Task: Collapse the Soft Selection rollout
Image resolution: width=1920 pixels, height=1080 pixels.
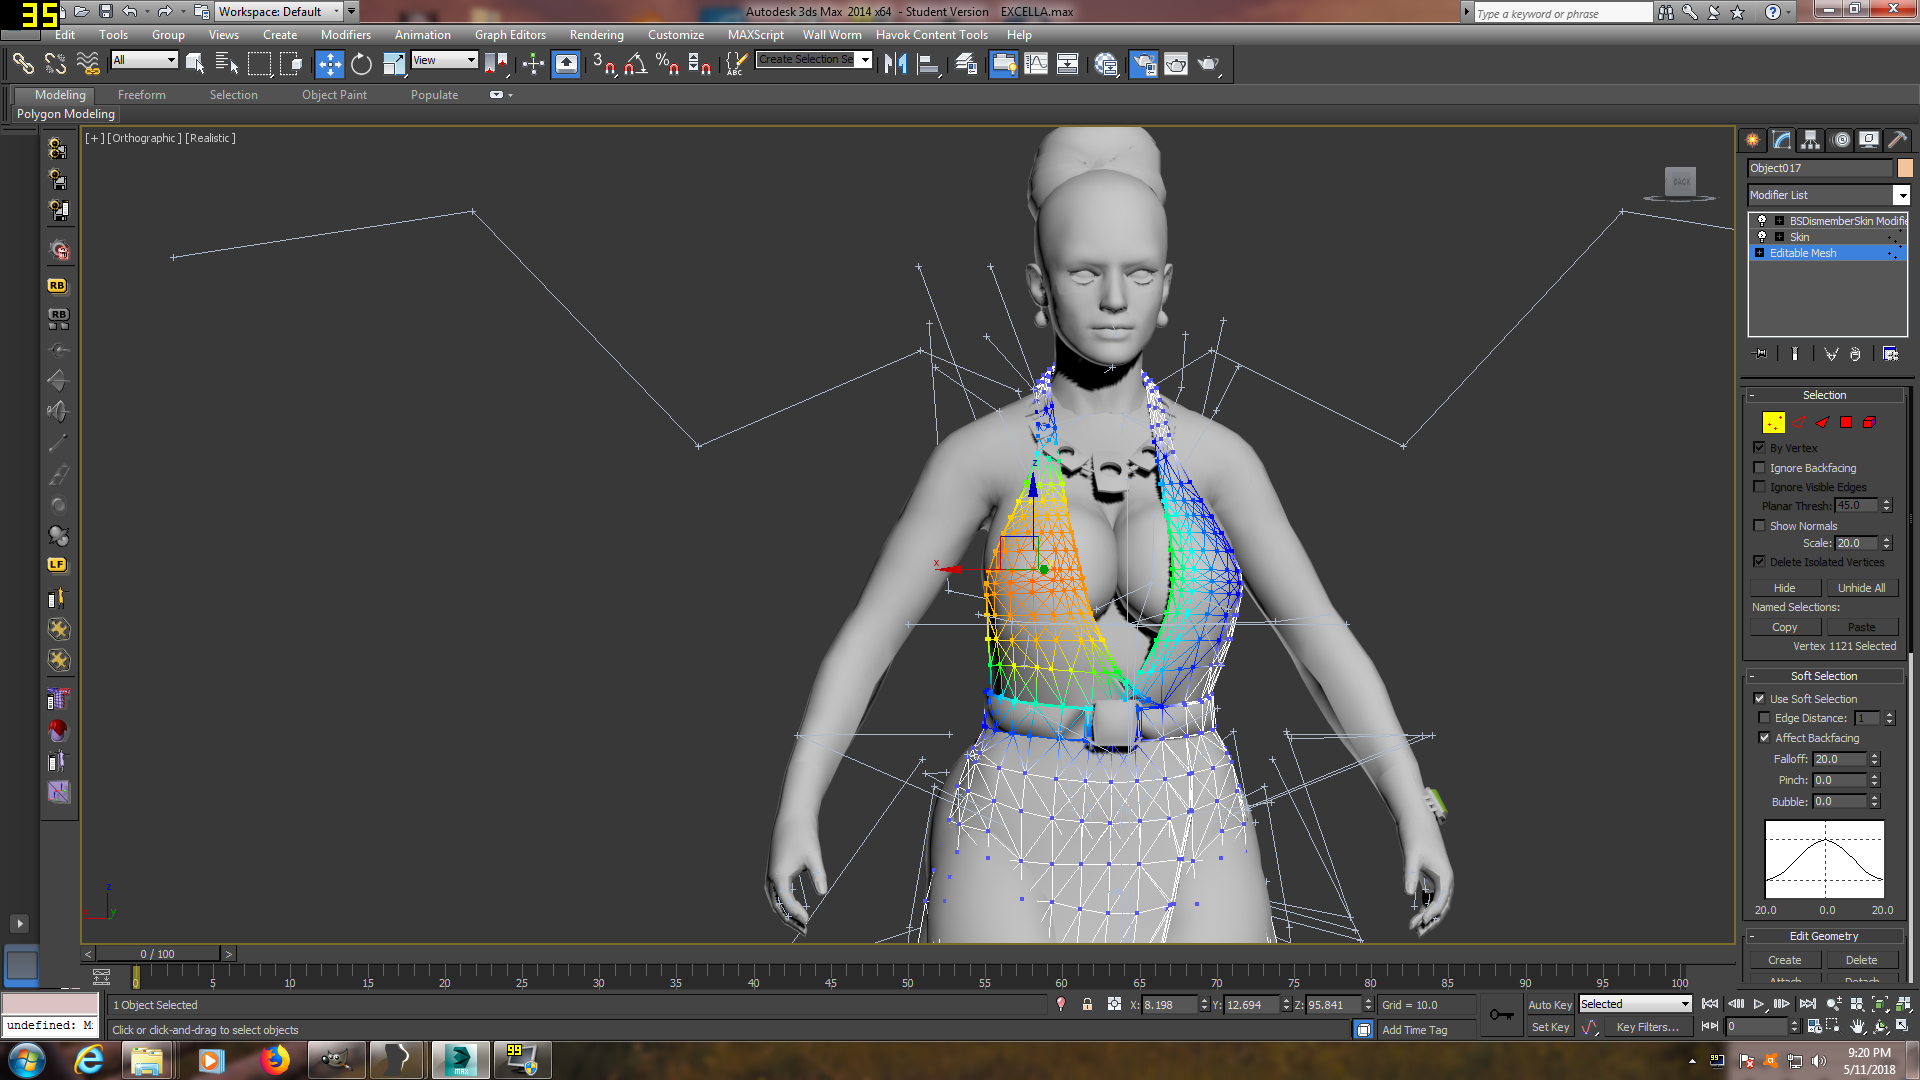Action: pos(1824,676)
